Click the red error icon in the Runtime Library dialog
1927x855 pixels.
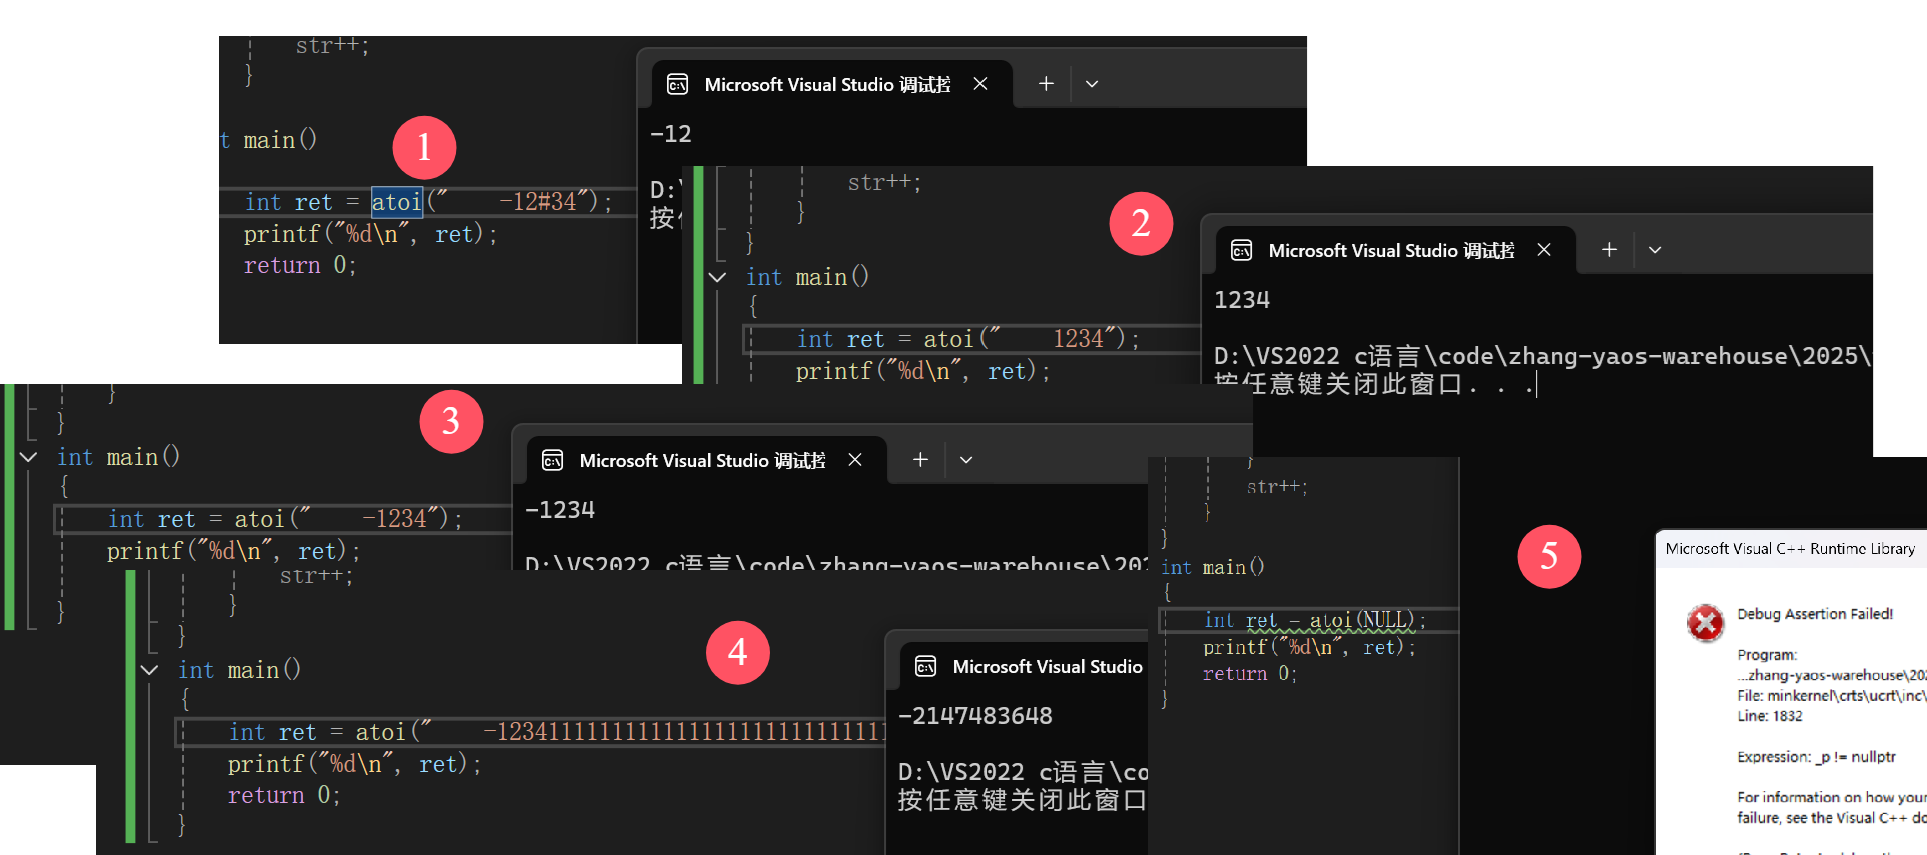(x=1705, y=623)
